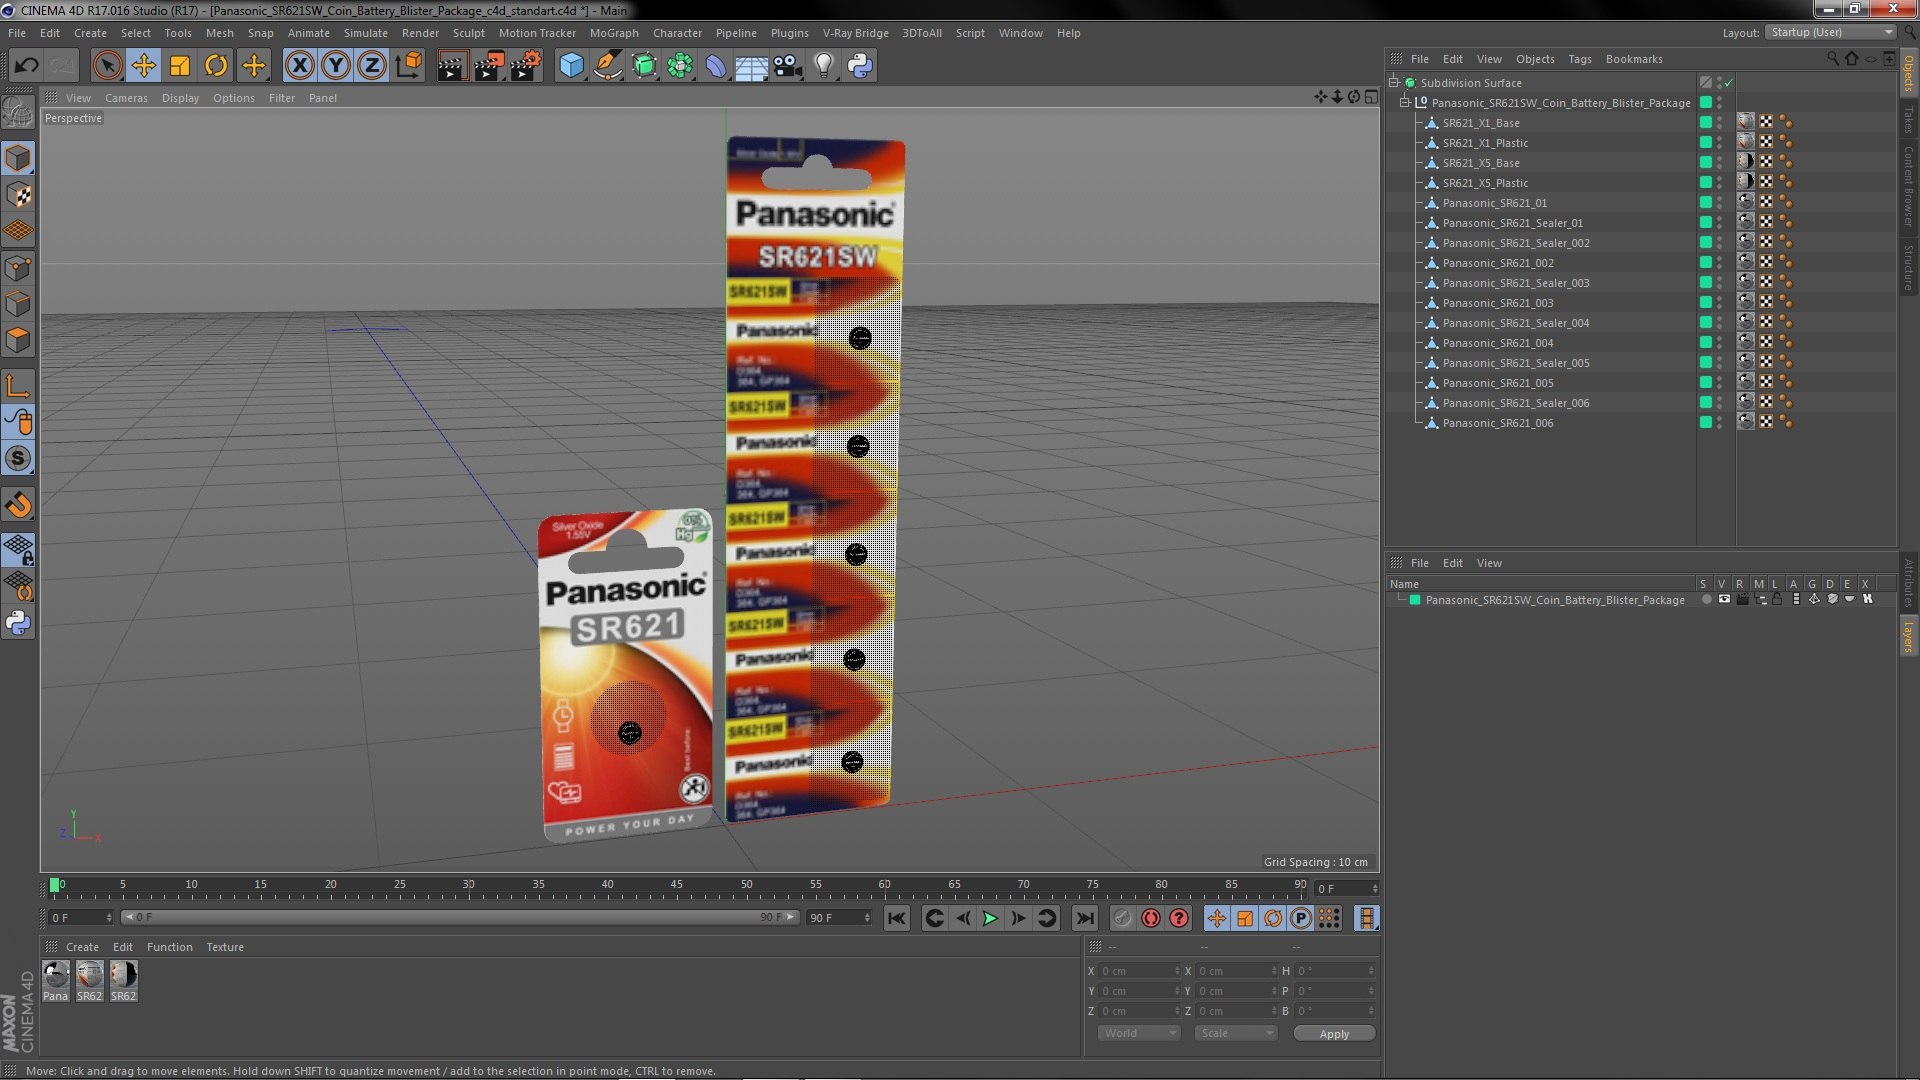
Task: Switch to Polygons mode
Action: [x=18, y=340]
